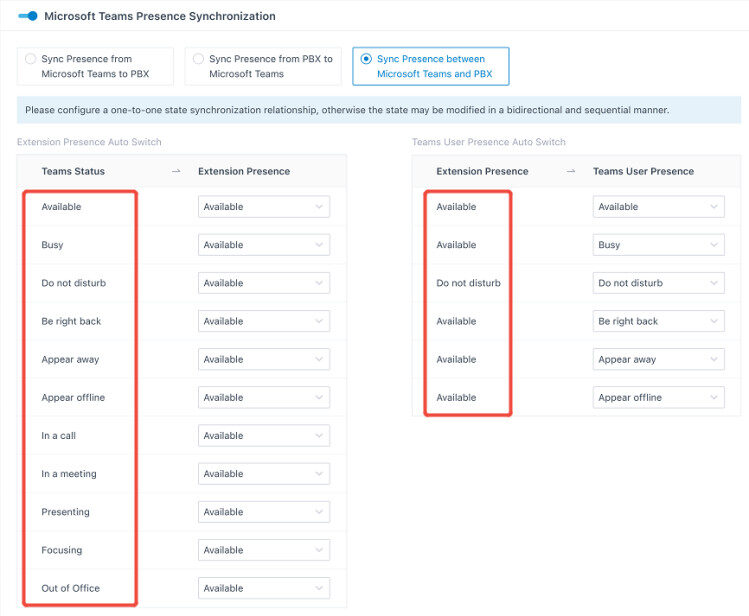
Task: Expand dropdown for Teams Do not disturb row
Action: coord(264,283)
